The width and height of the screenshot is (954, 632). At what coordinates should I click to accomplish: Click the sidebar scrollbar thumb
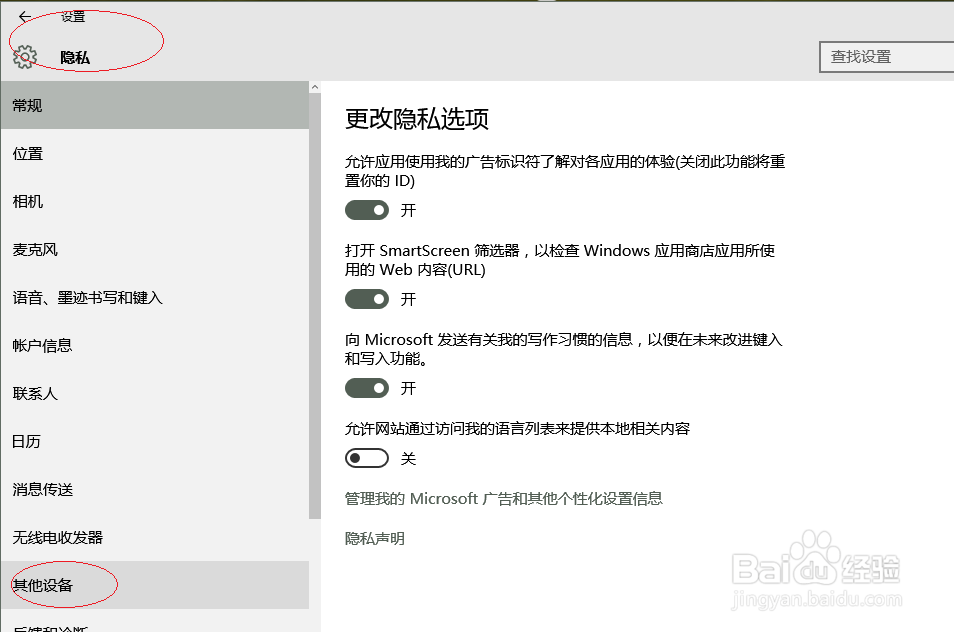coord(315,306)
